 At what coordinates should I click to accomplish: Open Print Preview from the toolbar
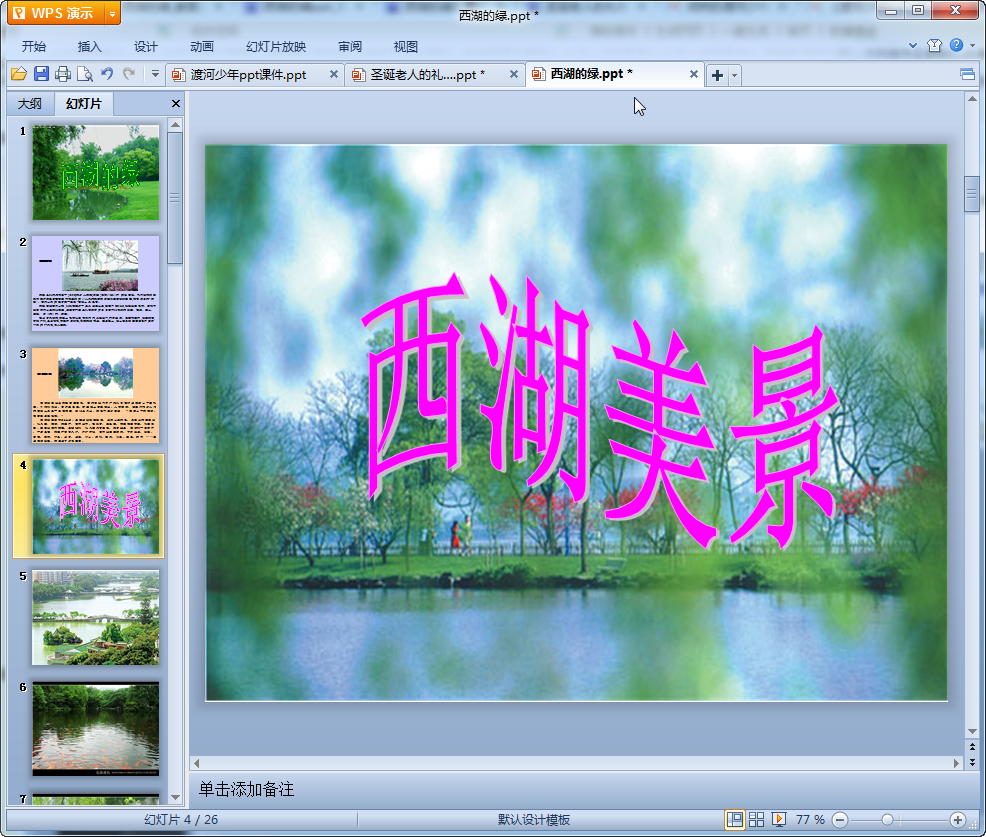85,74
